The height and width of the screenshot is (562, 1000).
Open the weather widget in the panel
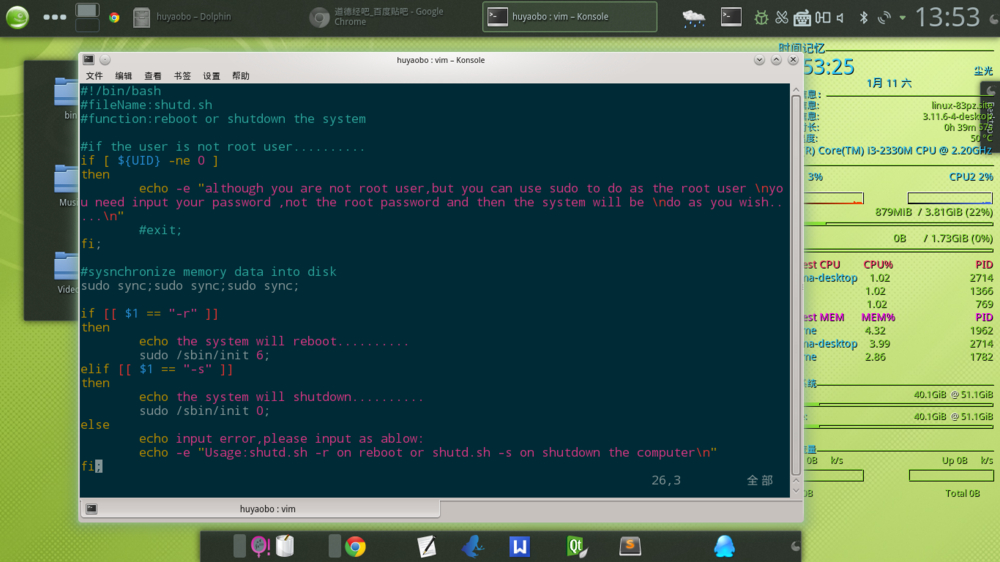coord(693,18)
